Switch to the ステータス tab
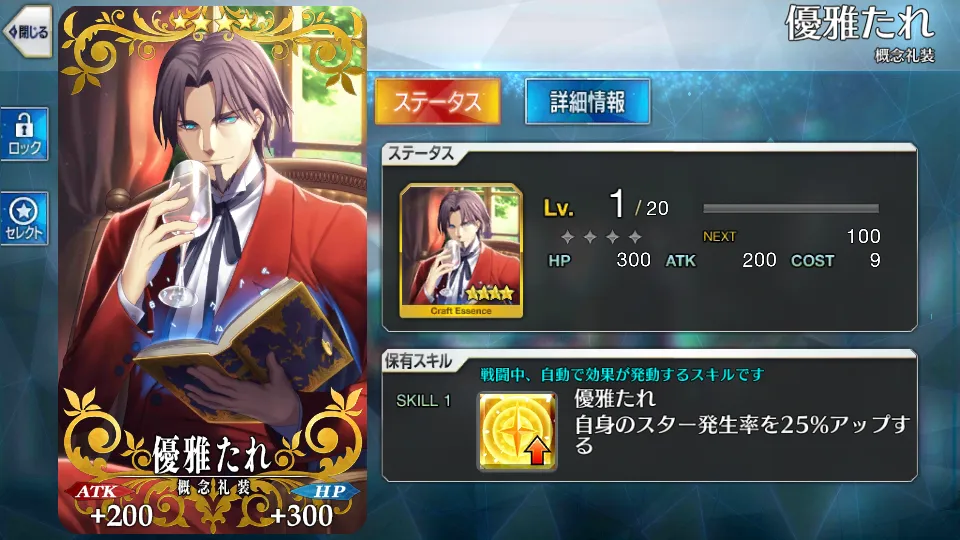The image size is (960, 540). [437, 102]
